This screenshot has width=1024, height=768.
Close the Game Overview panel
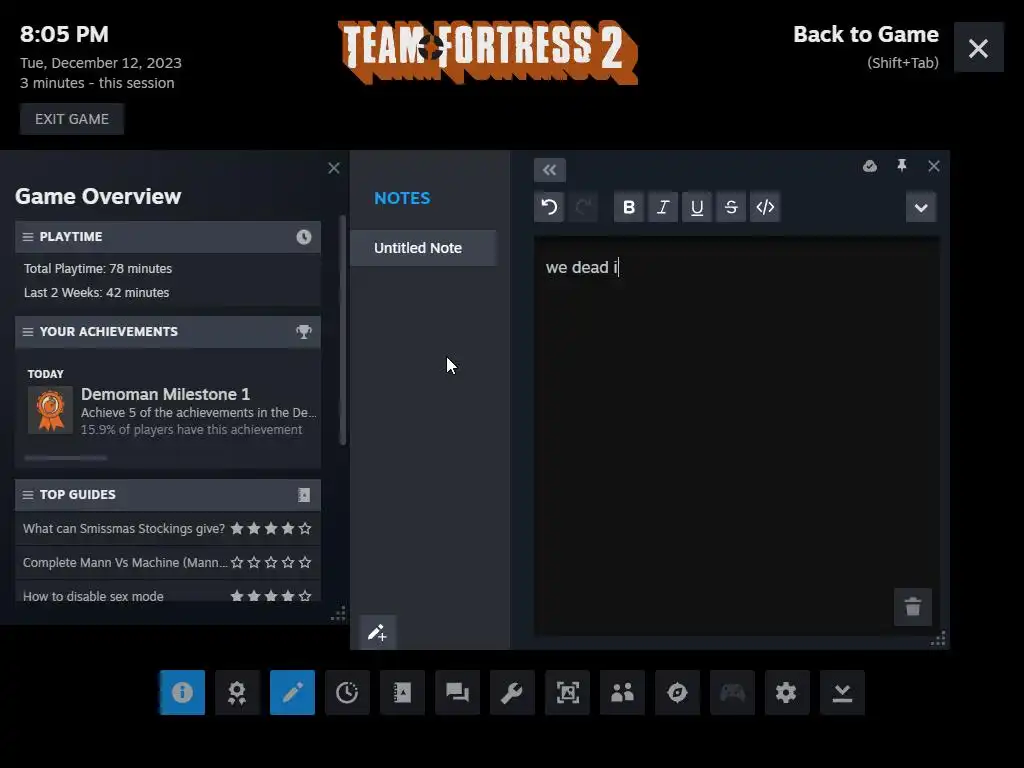click(x=334, y=168)
